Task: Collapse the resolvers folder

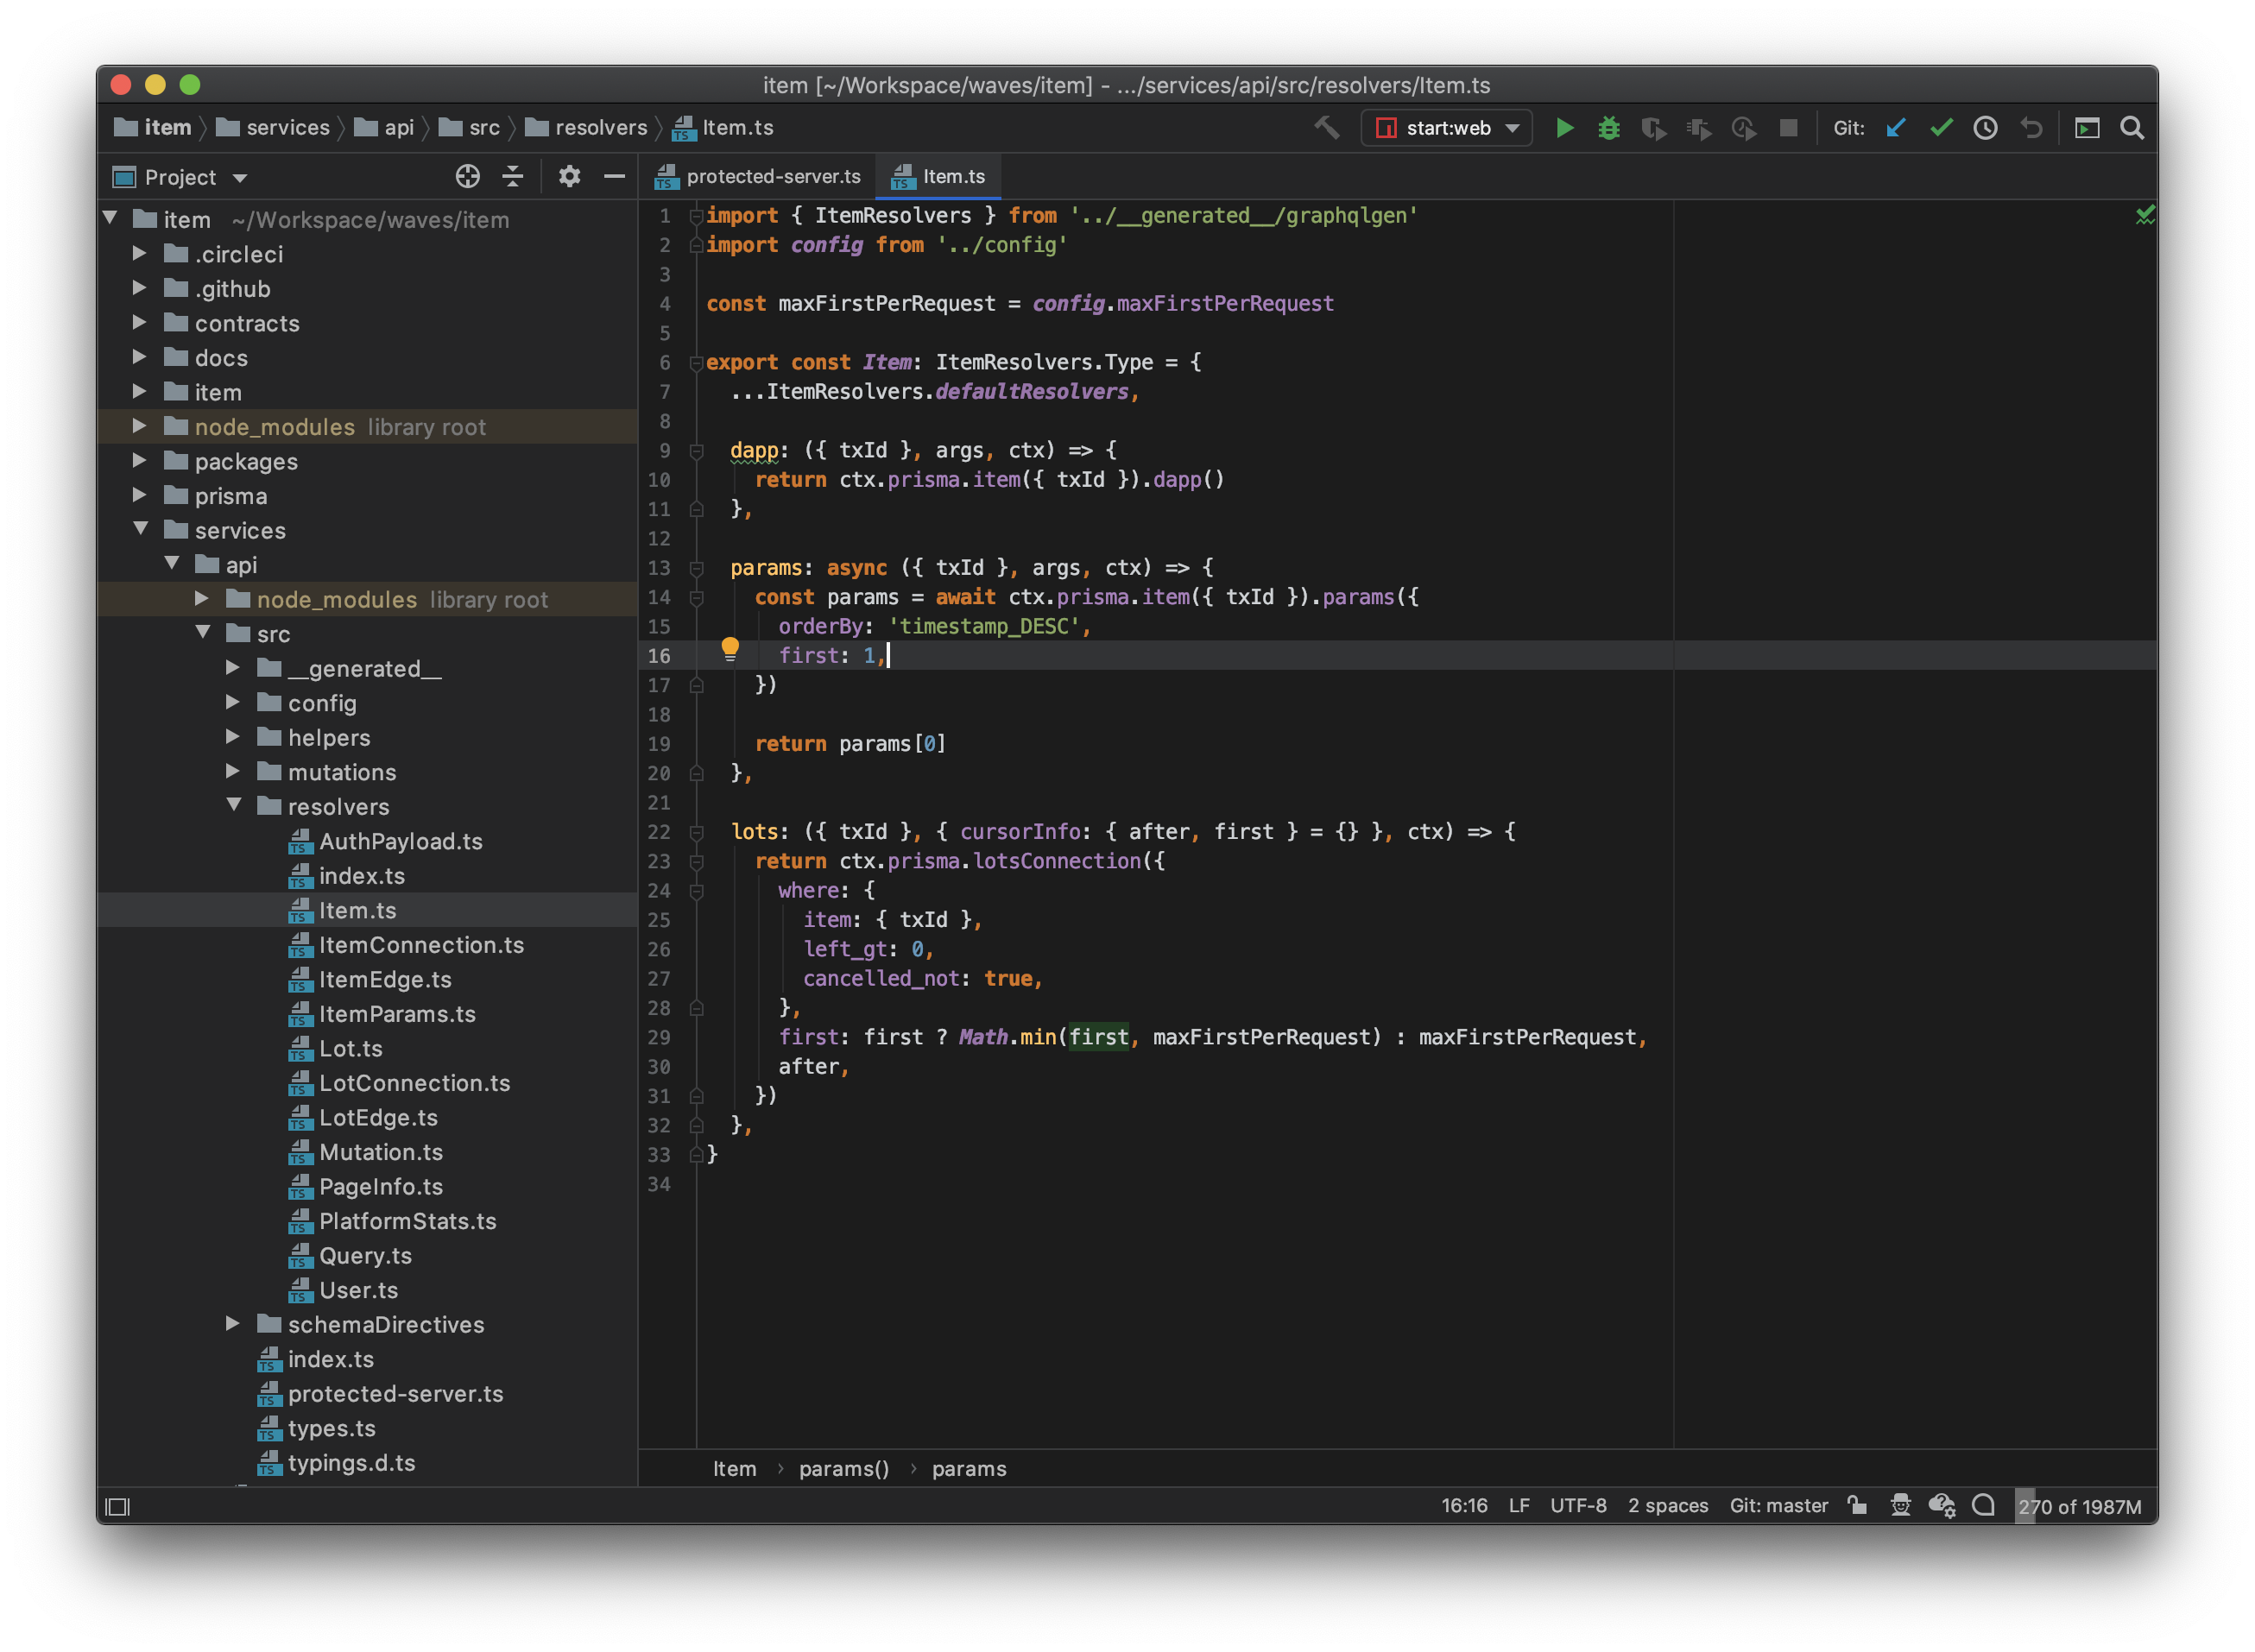Action: pos(233,806)
